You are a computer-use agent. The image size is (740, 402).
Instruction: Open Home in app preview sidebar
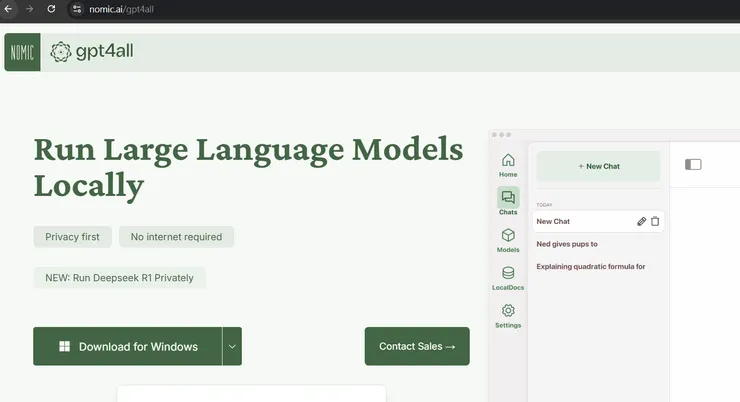coord(508,165)
